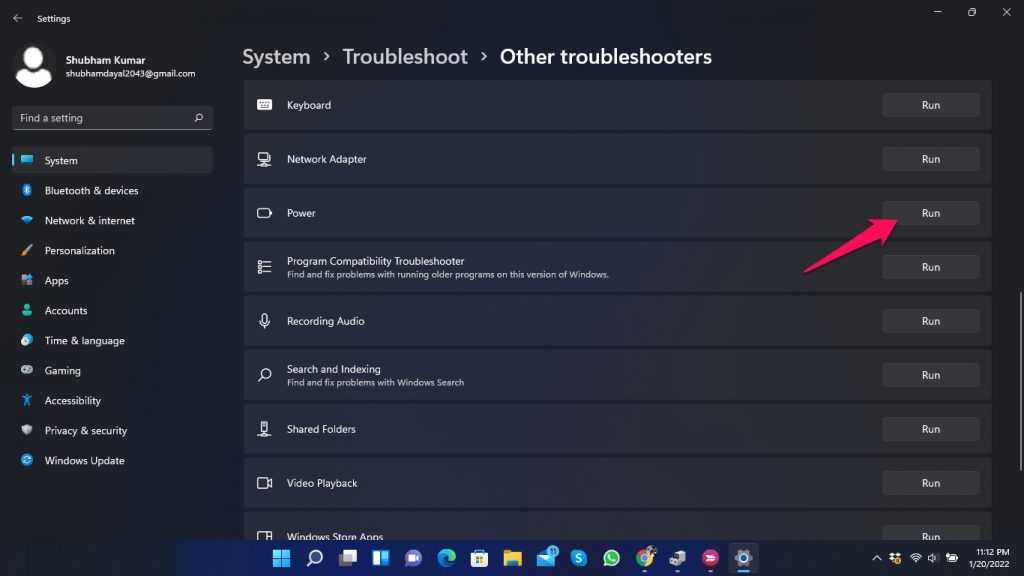Click the Program Compatibility Troubleshooter list icon

point(265,267)
